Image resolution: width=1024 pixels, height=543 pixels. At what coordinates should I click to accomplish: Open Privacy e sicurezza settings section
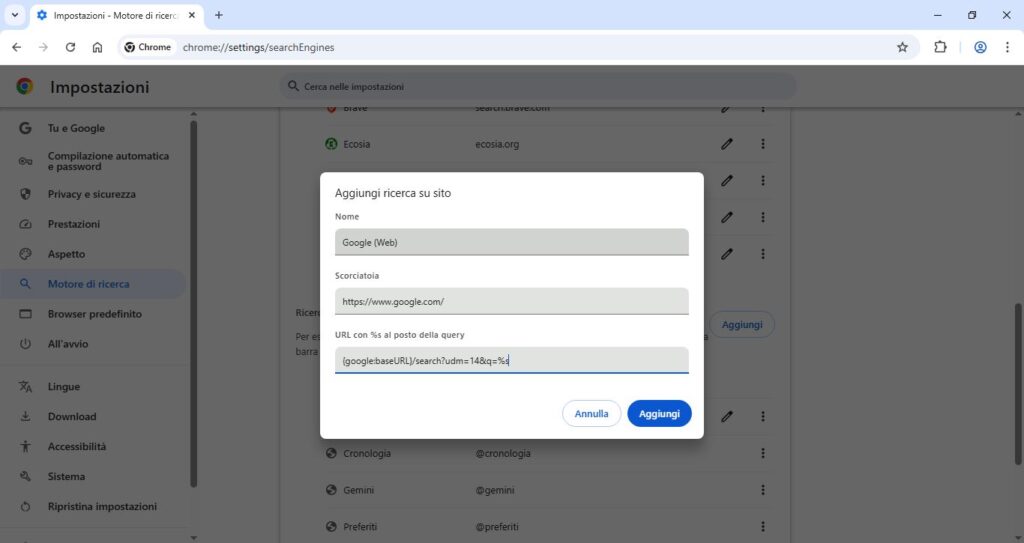coord(91,194)
